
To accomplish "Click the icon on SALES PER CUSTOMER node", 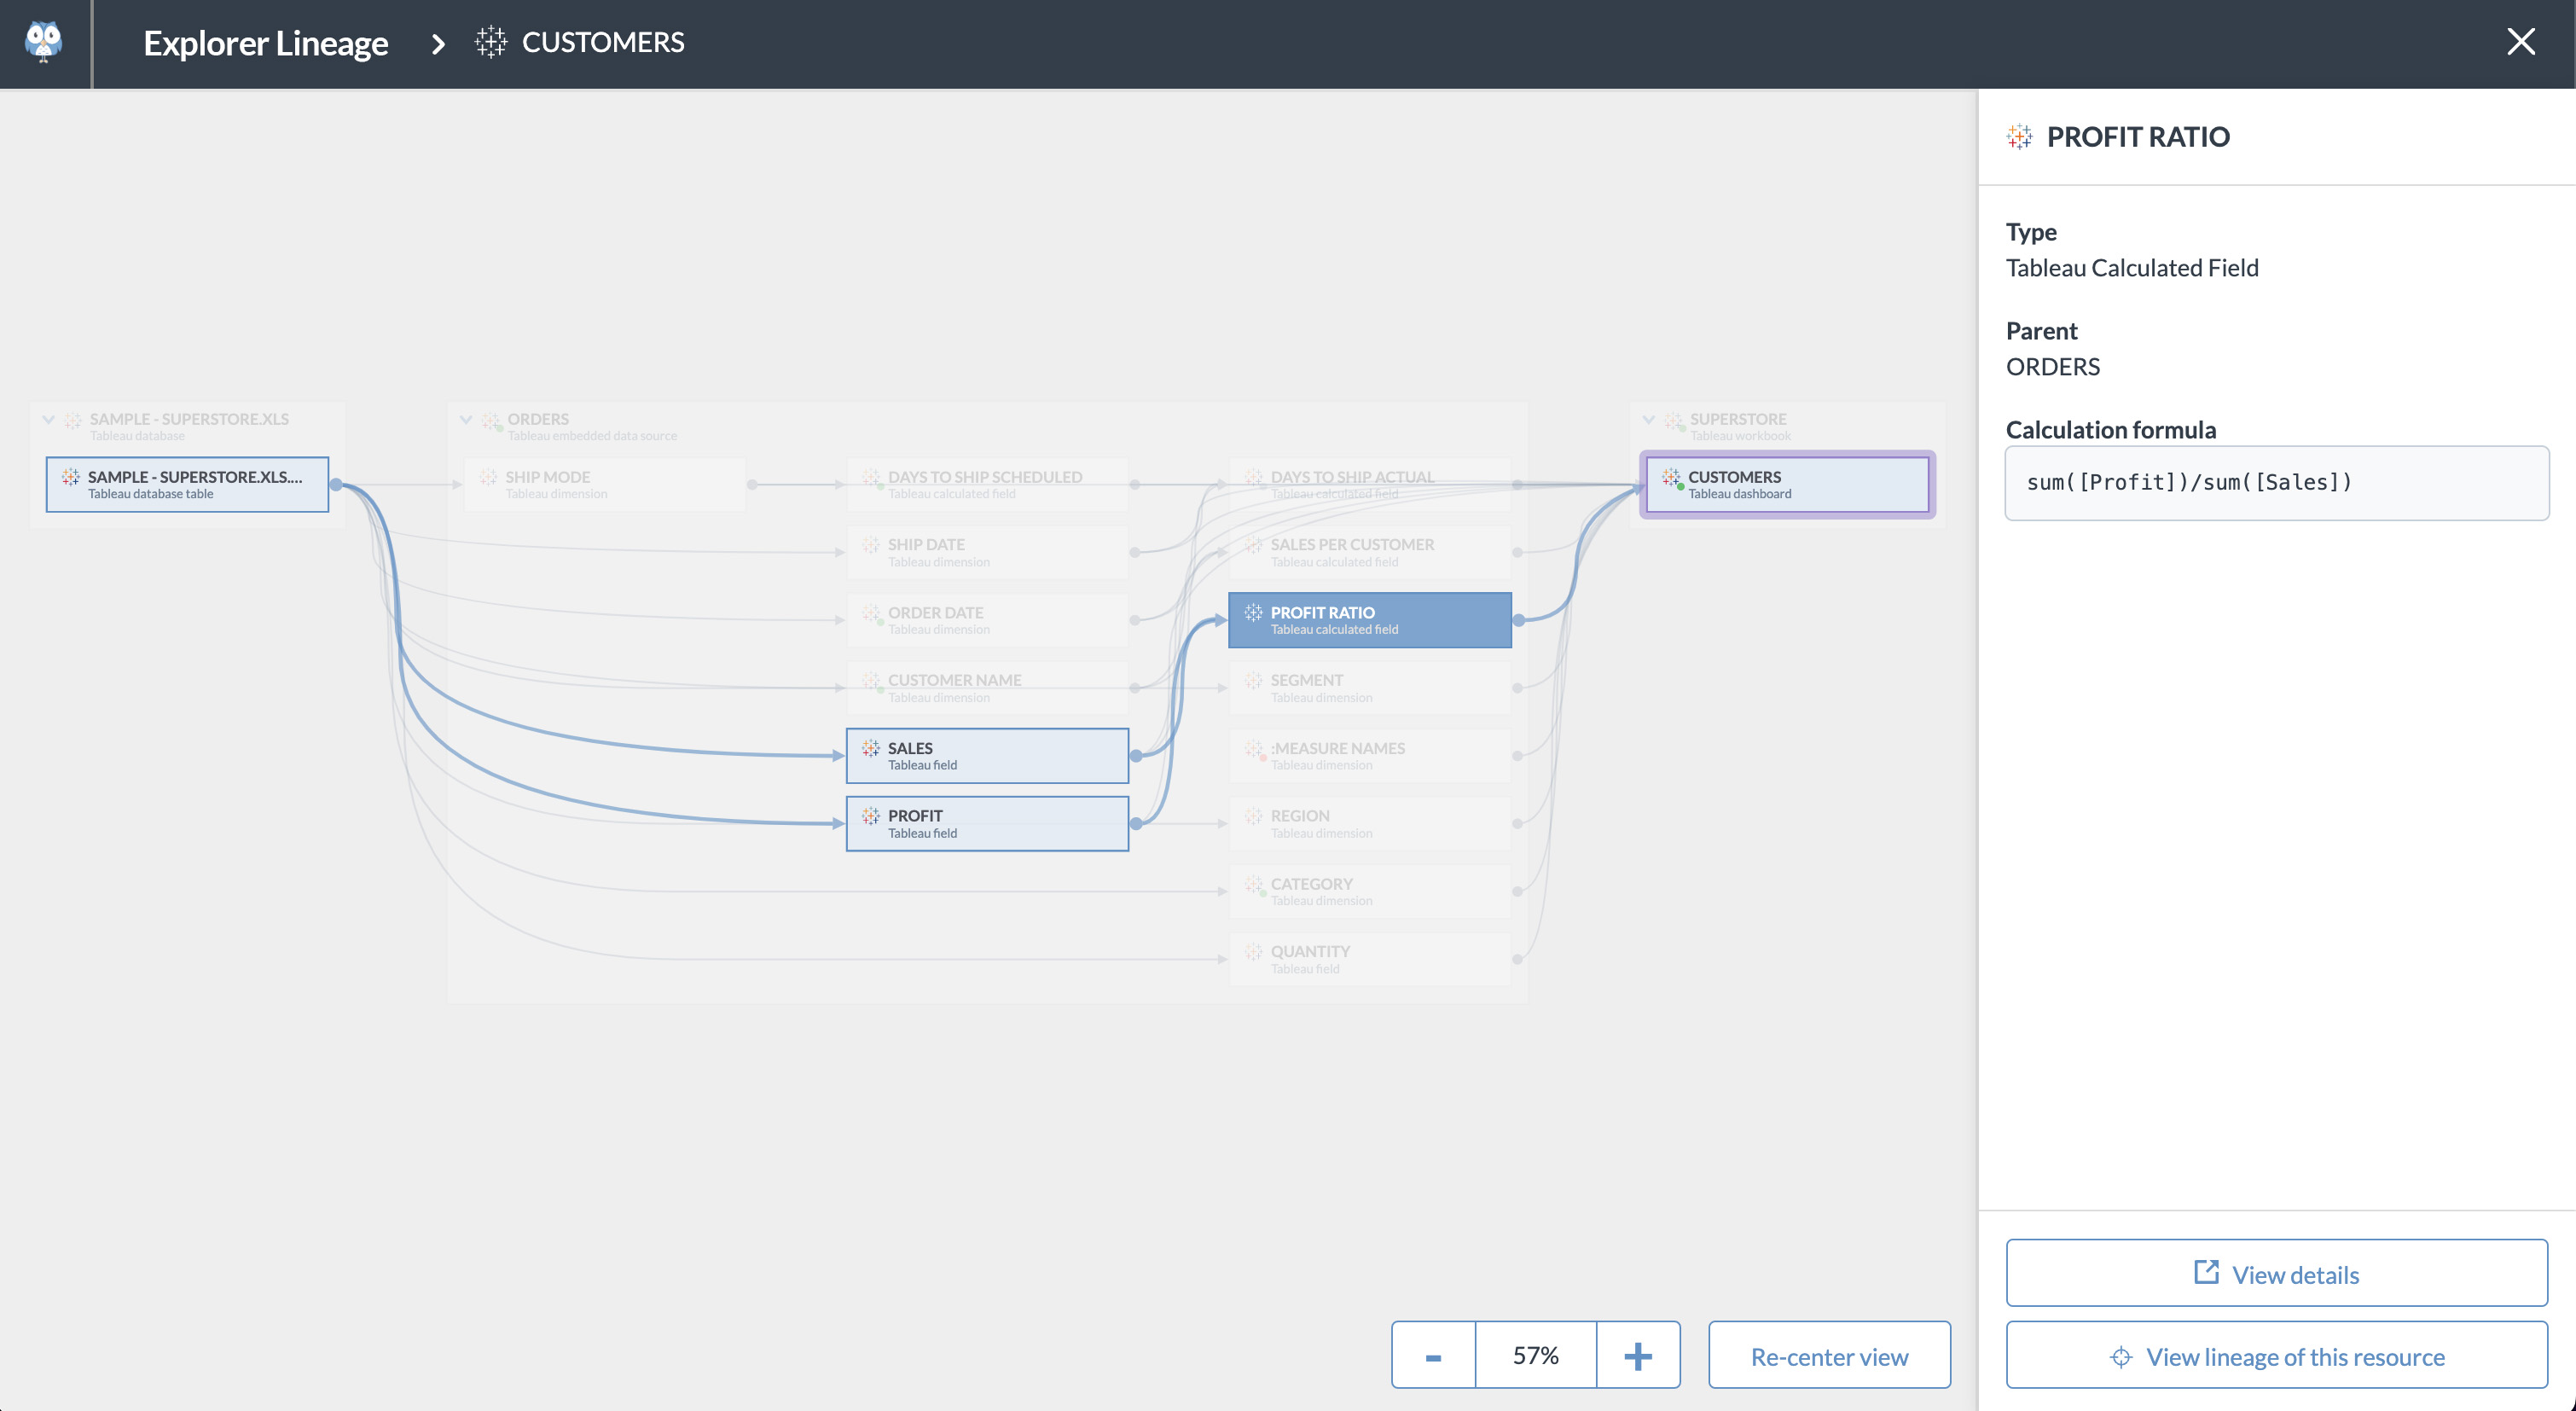I will tap(1253, 545).
